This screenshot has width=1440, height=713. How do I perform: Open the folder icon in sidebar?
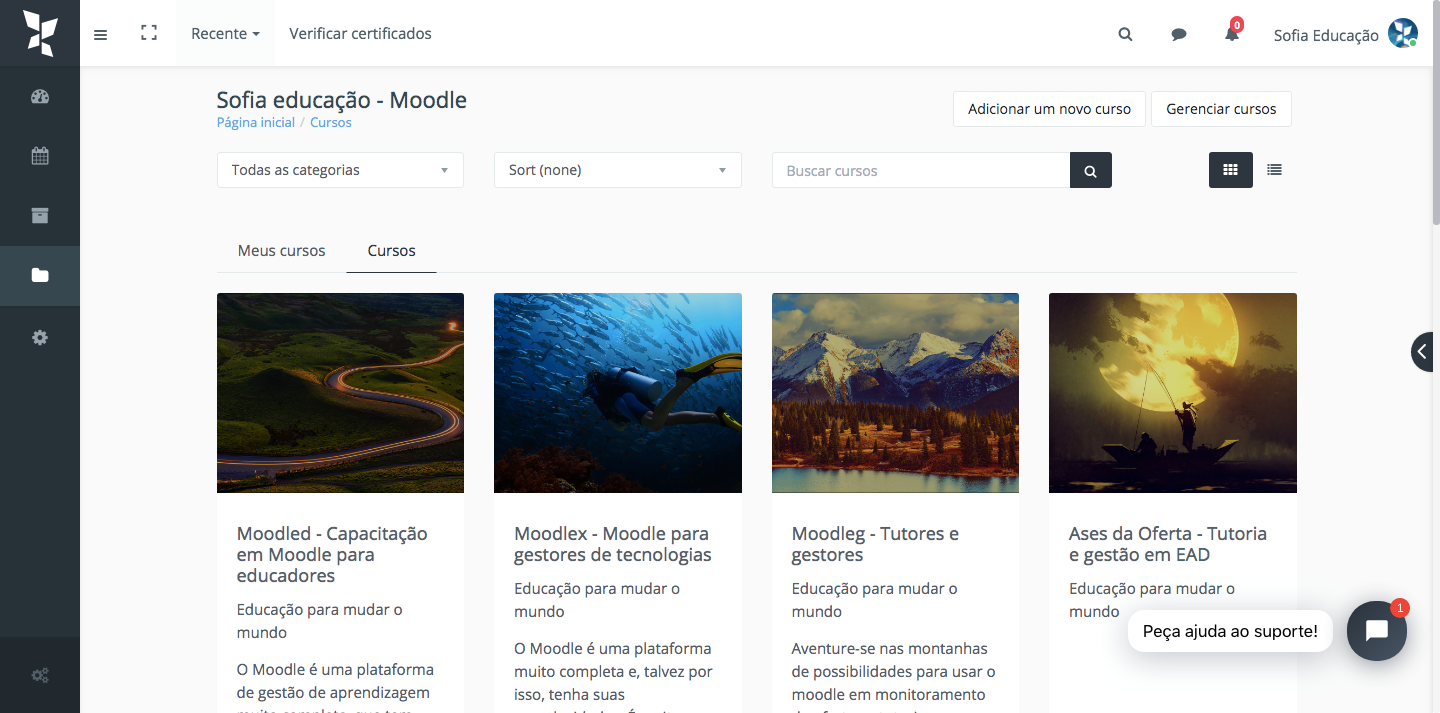pos(40,275)
